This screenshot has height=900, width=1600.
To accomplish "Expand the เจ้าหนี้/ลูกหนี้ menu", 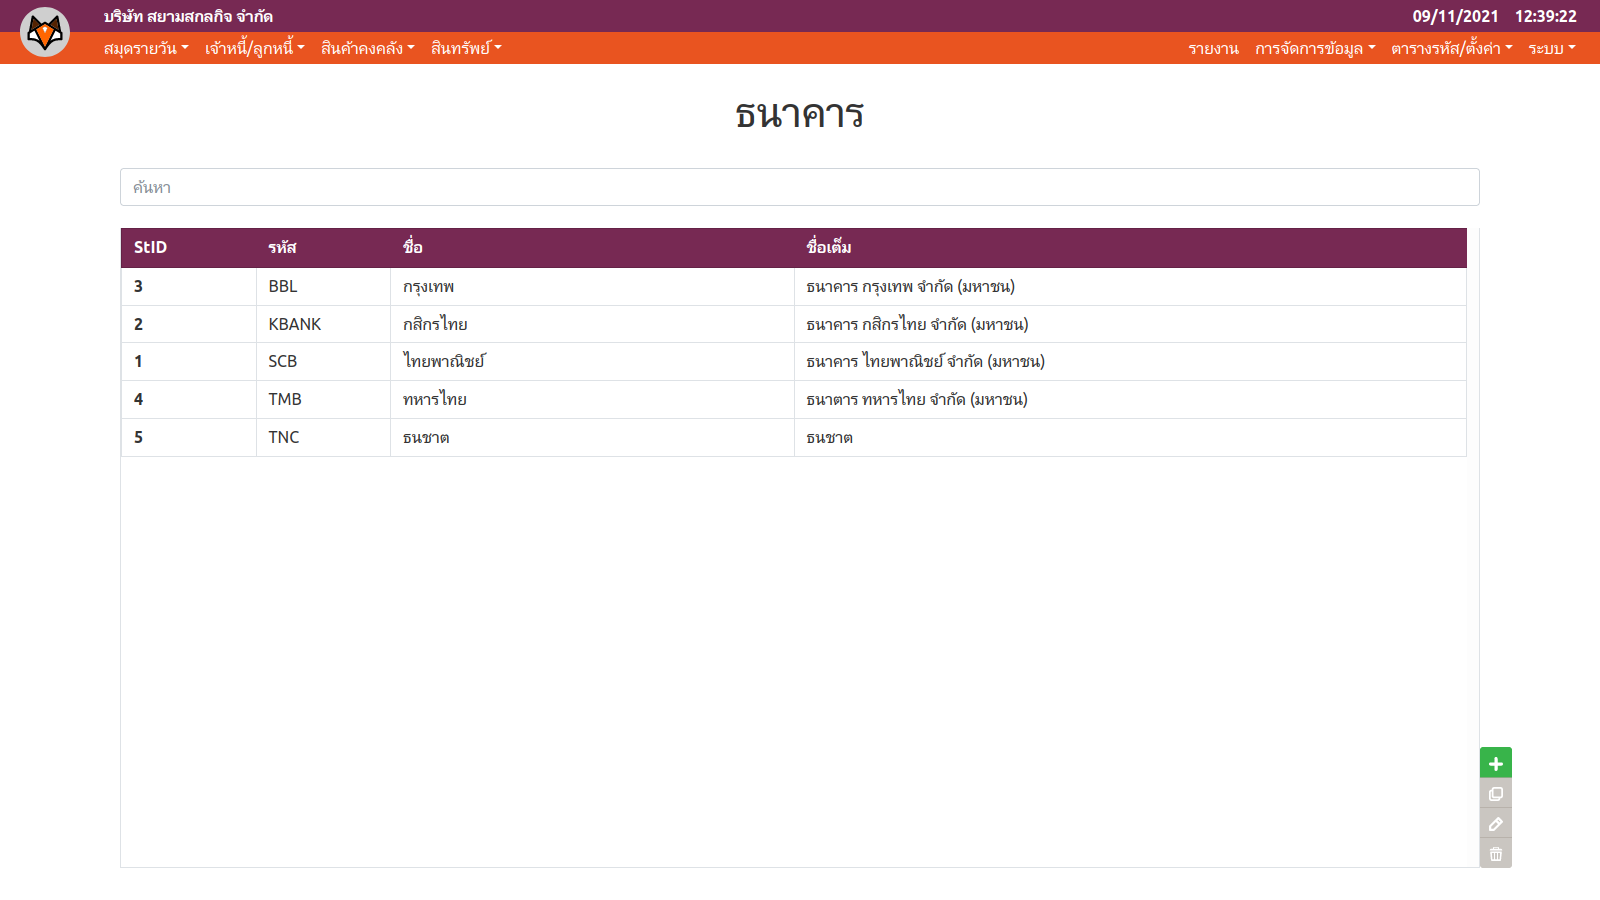I will click(255, 48).
